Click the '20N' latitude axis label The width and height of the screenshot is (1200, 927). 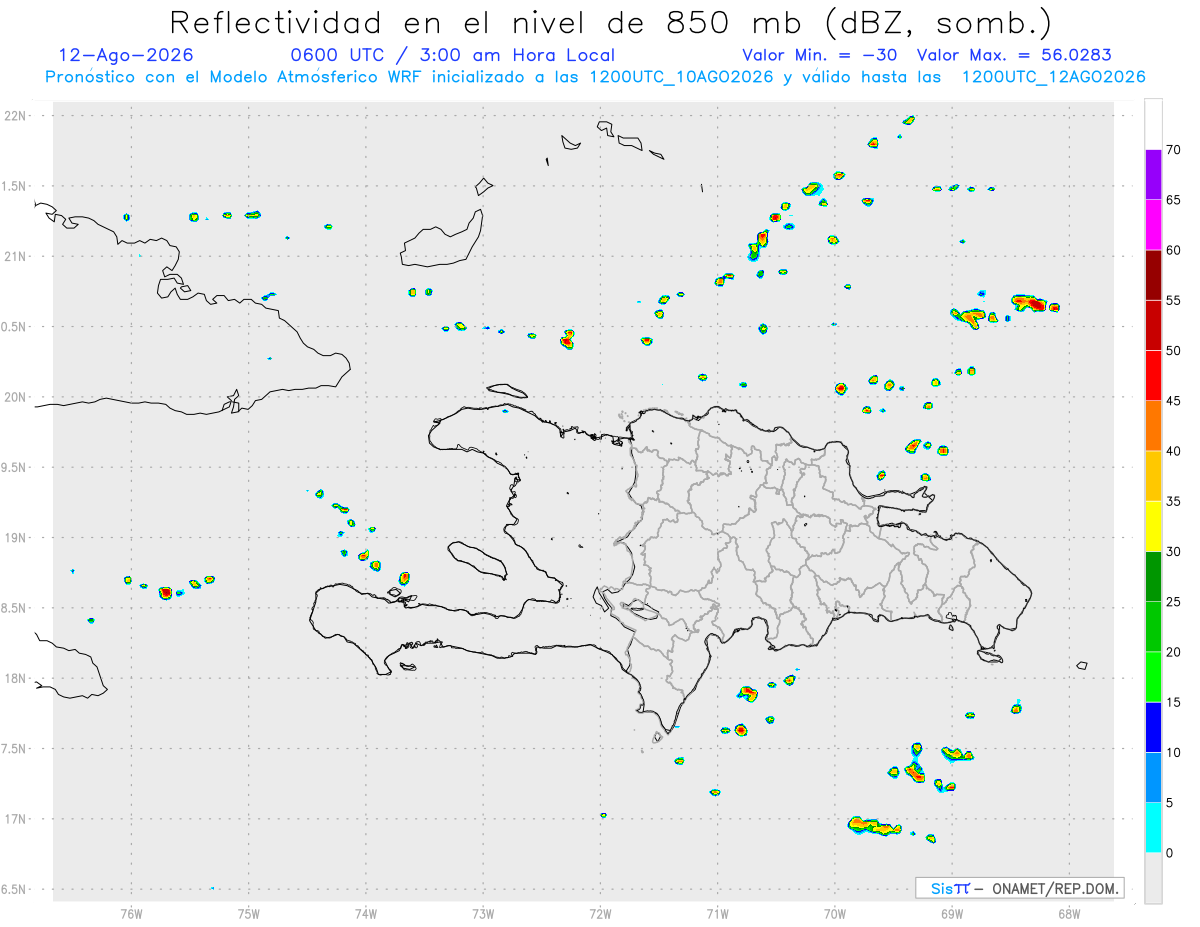[x=17, y=397]
